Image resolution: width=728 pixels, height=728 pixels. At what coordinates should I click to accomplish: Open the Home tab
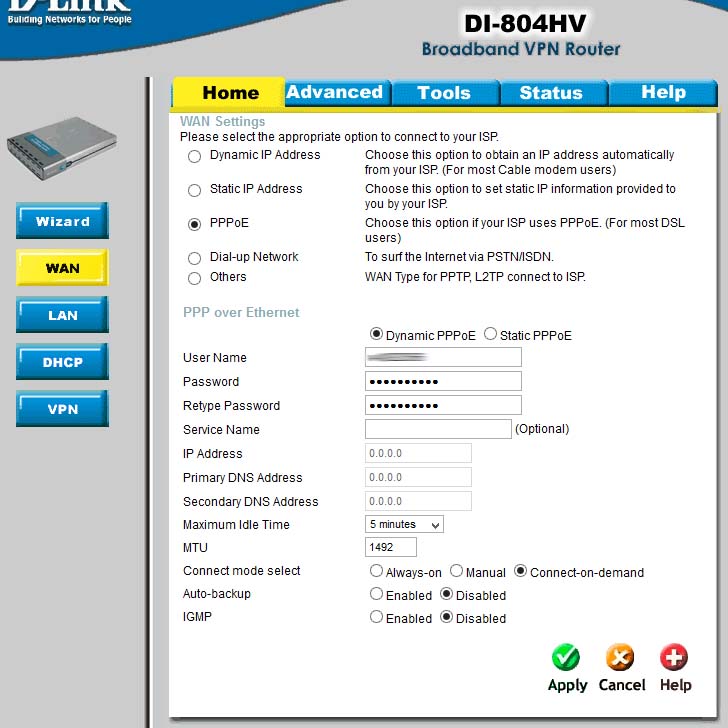click(229, 92)
